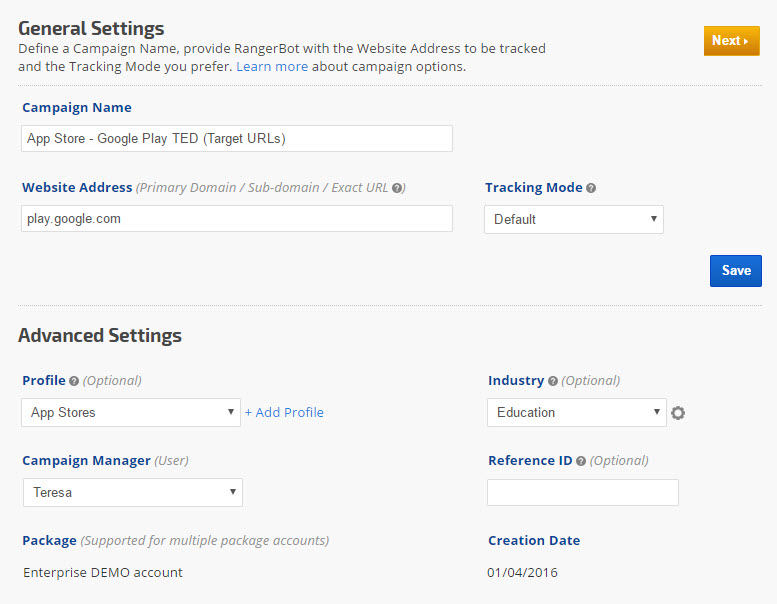Click the help icon beside Website Address
Viewport: 777px width, 604px height.
click(x=397, y=188)
